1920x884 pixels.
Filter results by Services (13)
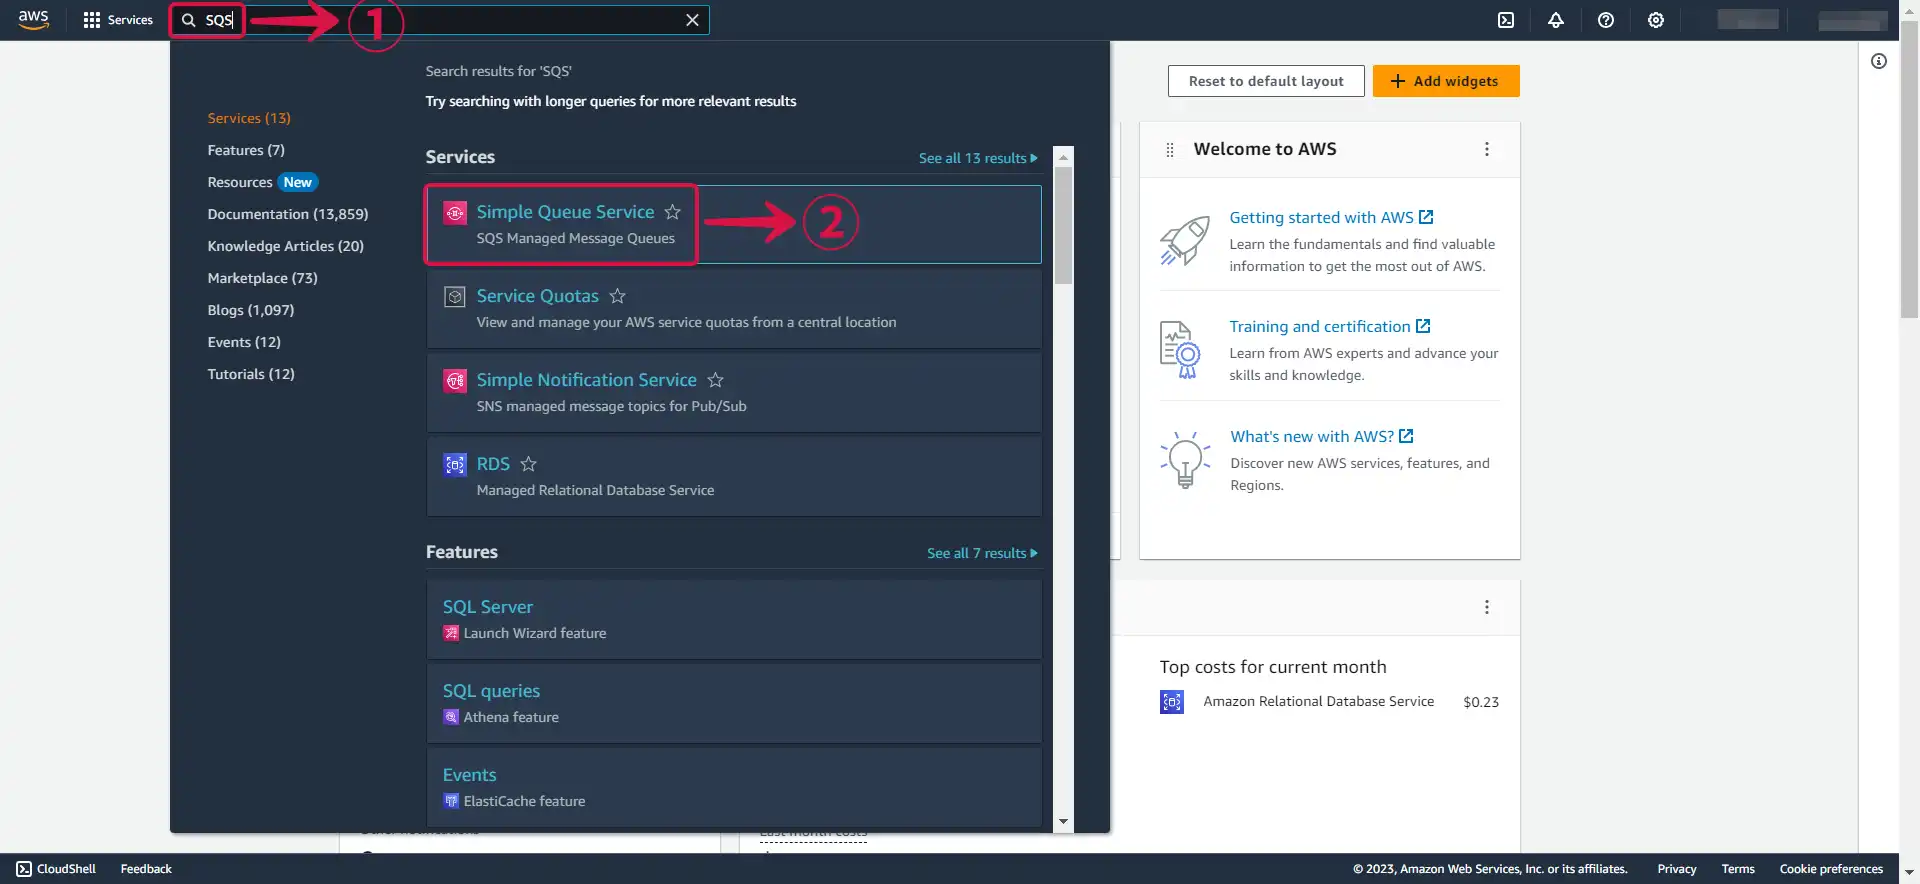click(x=249, y=118)
